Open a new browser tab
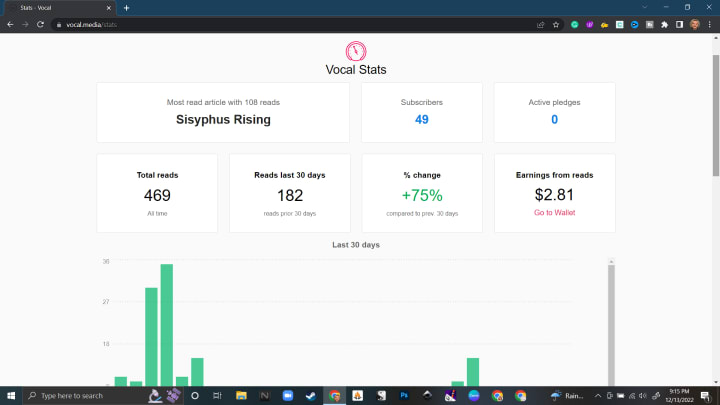The width and height of the screenshot is (720, 405). tap(126, 8)
